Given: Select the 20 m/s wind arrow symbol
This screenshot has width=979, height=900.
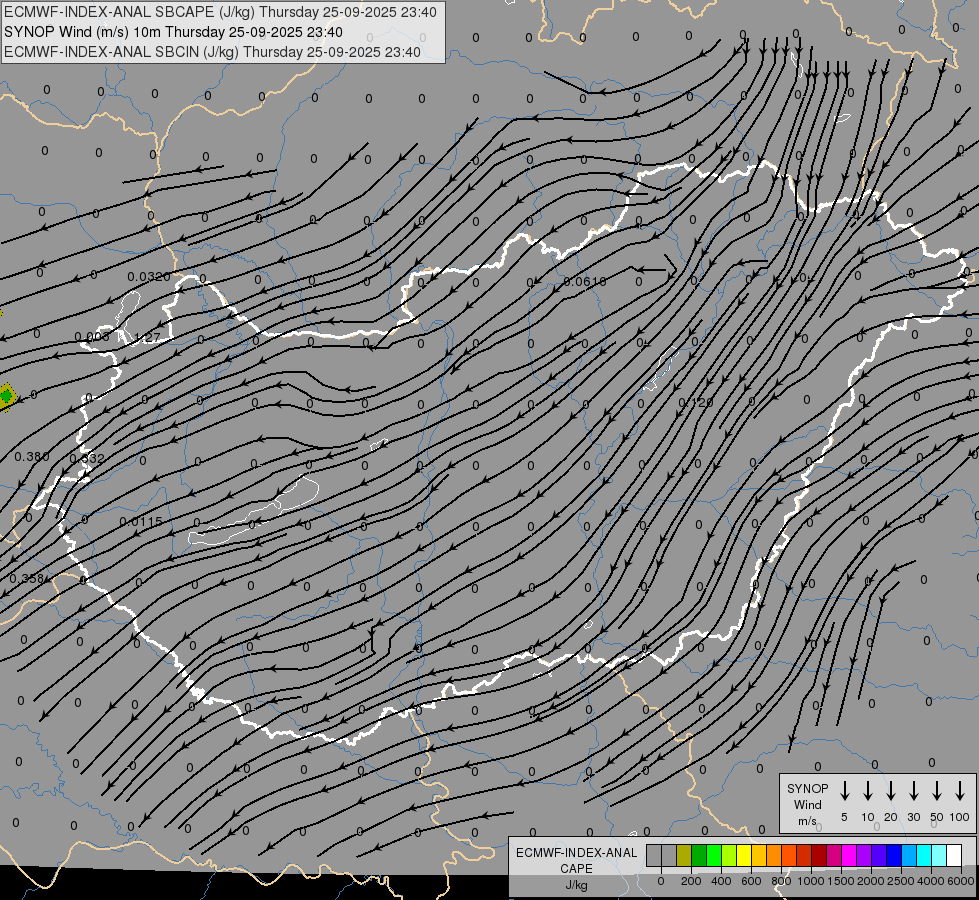Looking at the screenshot, I should (891, 791).
